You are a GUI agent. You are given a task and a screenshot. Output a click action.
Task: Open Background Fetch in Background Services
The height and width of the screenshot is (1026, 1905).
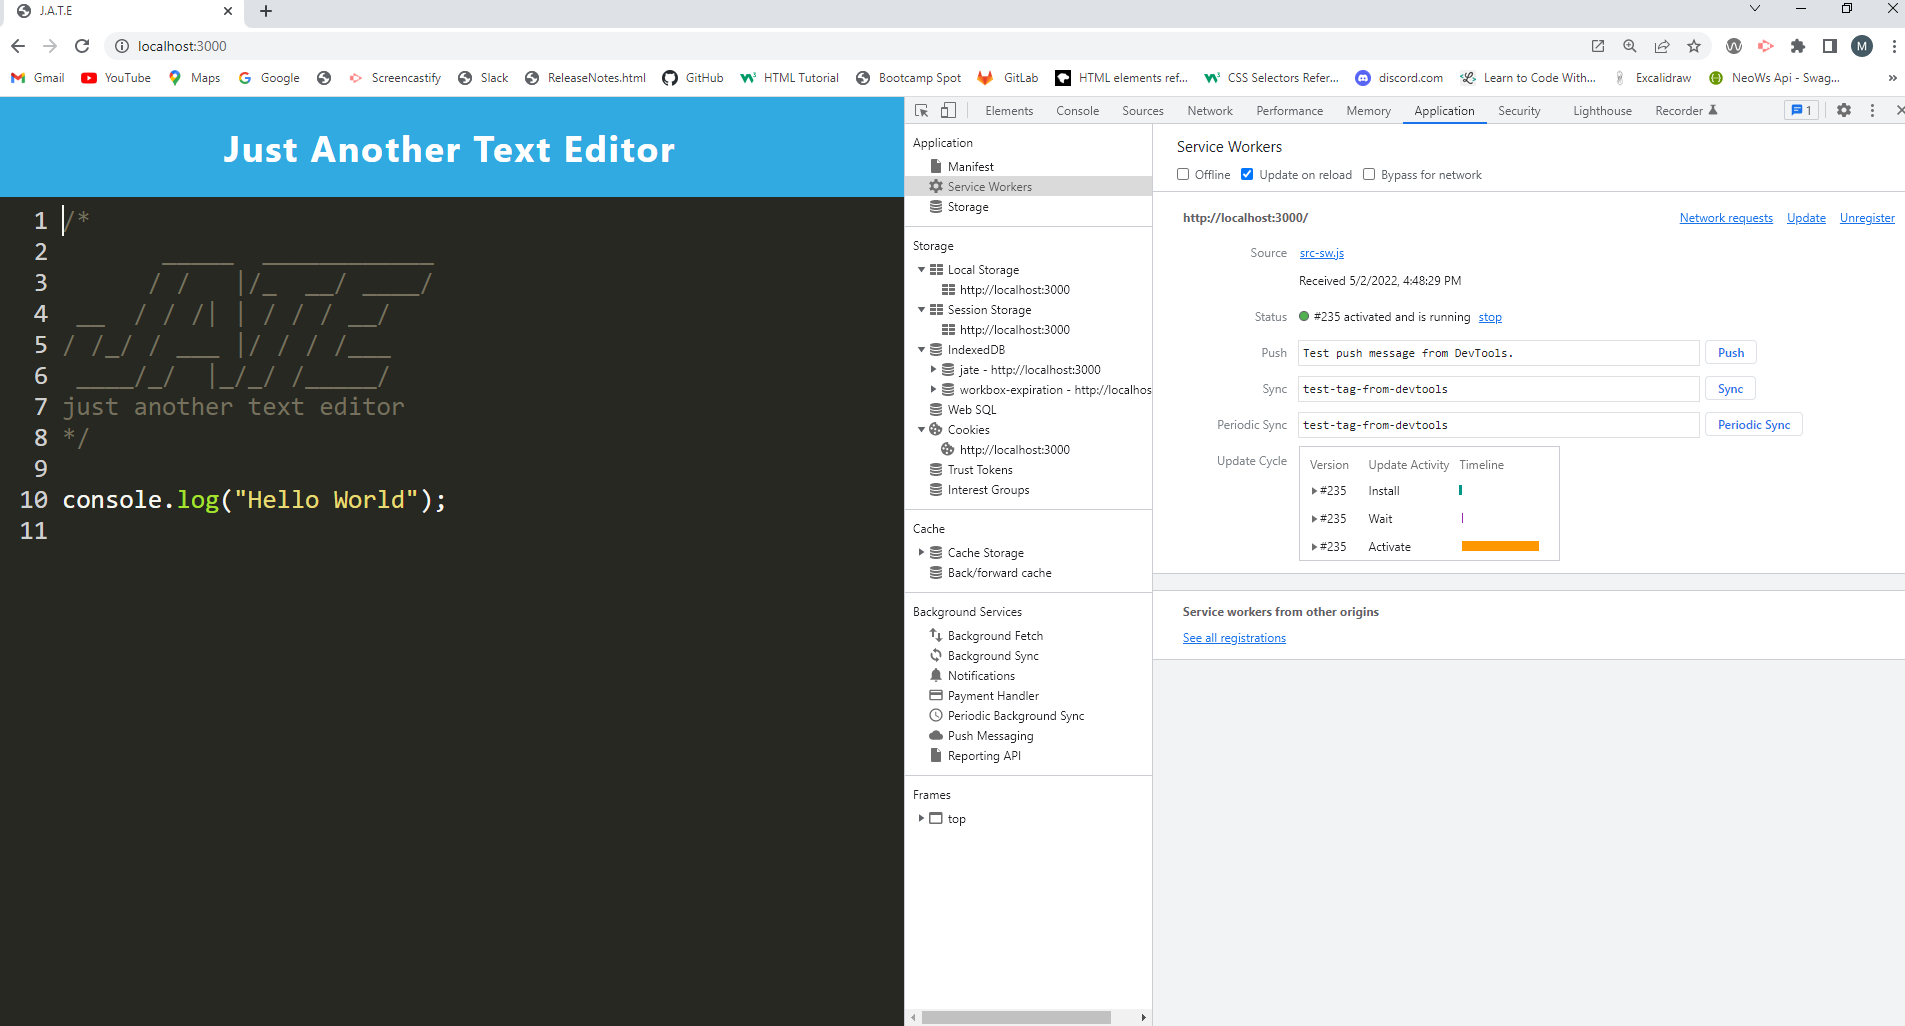pyautogui.click(x=995, y=635)
